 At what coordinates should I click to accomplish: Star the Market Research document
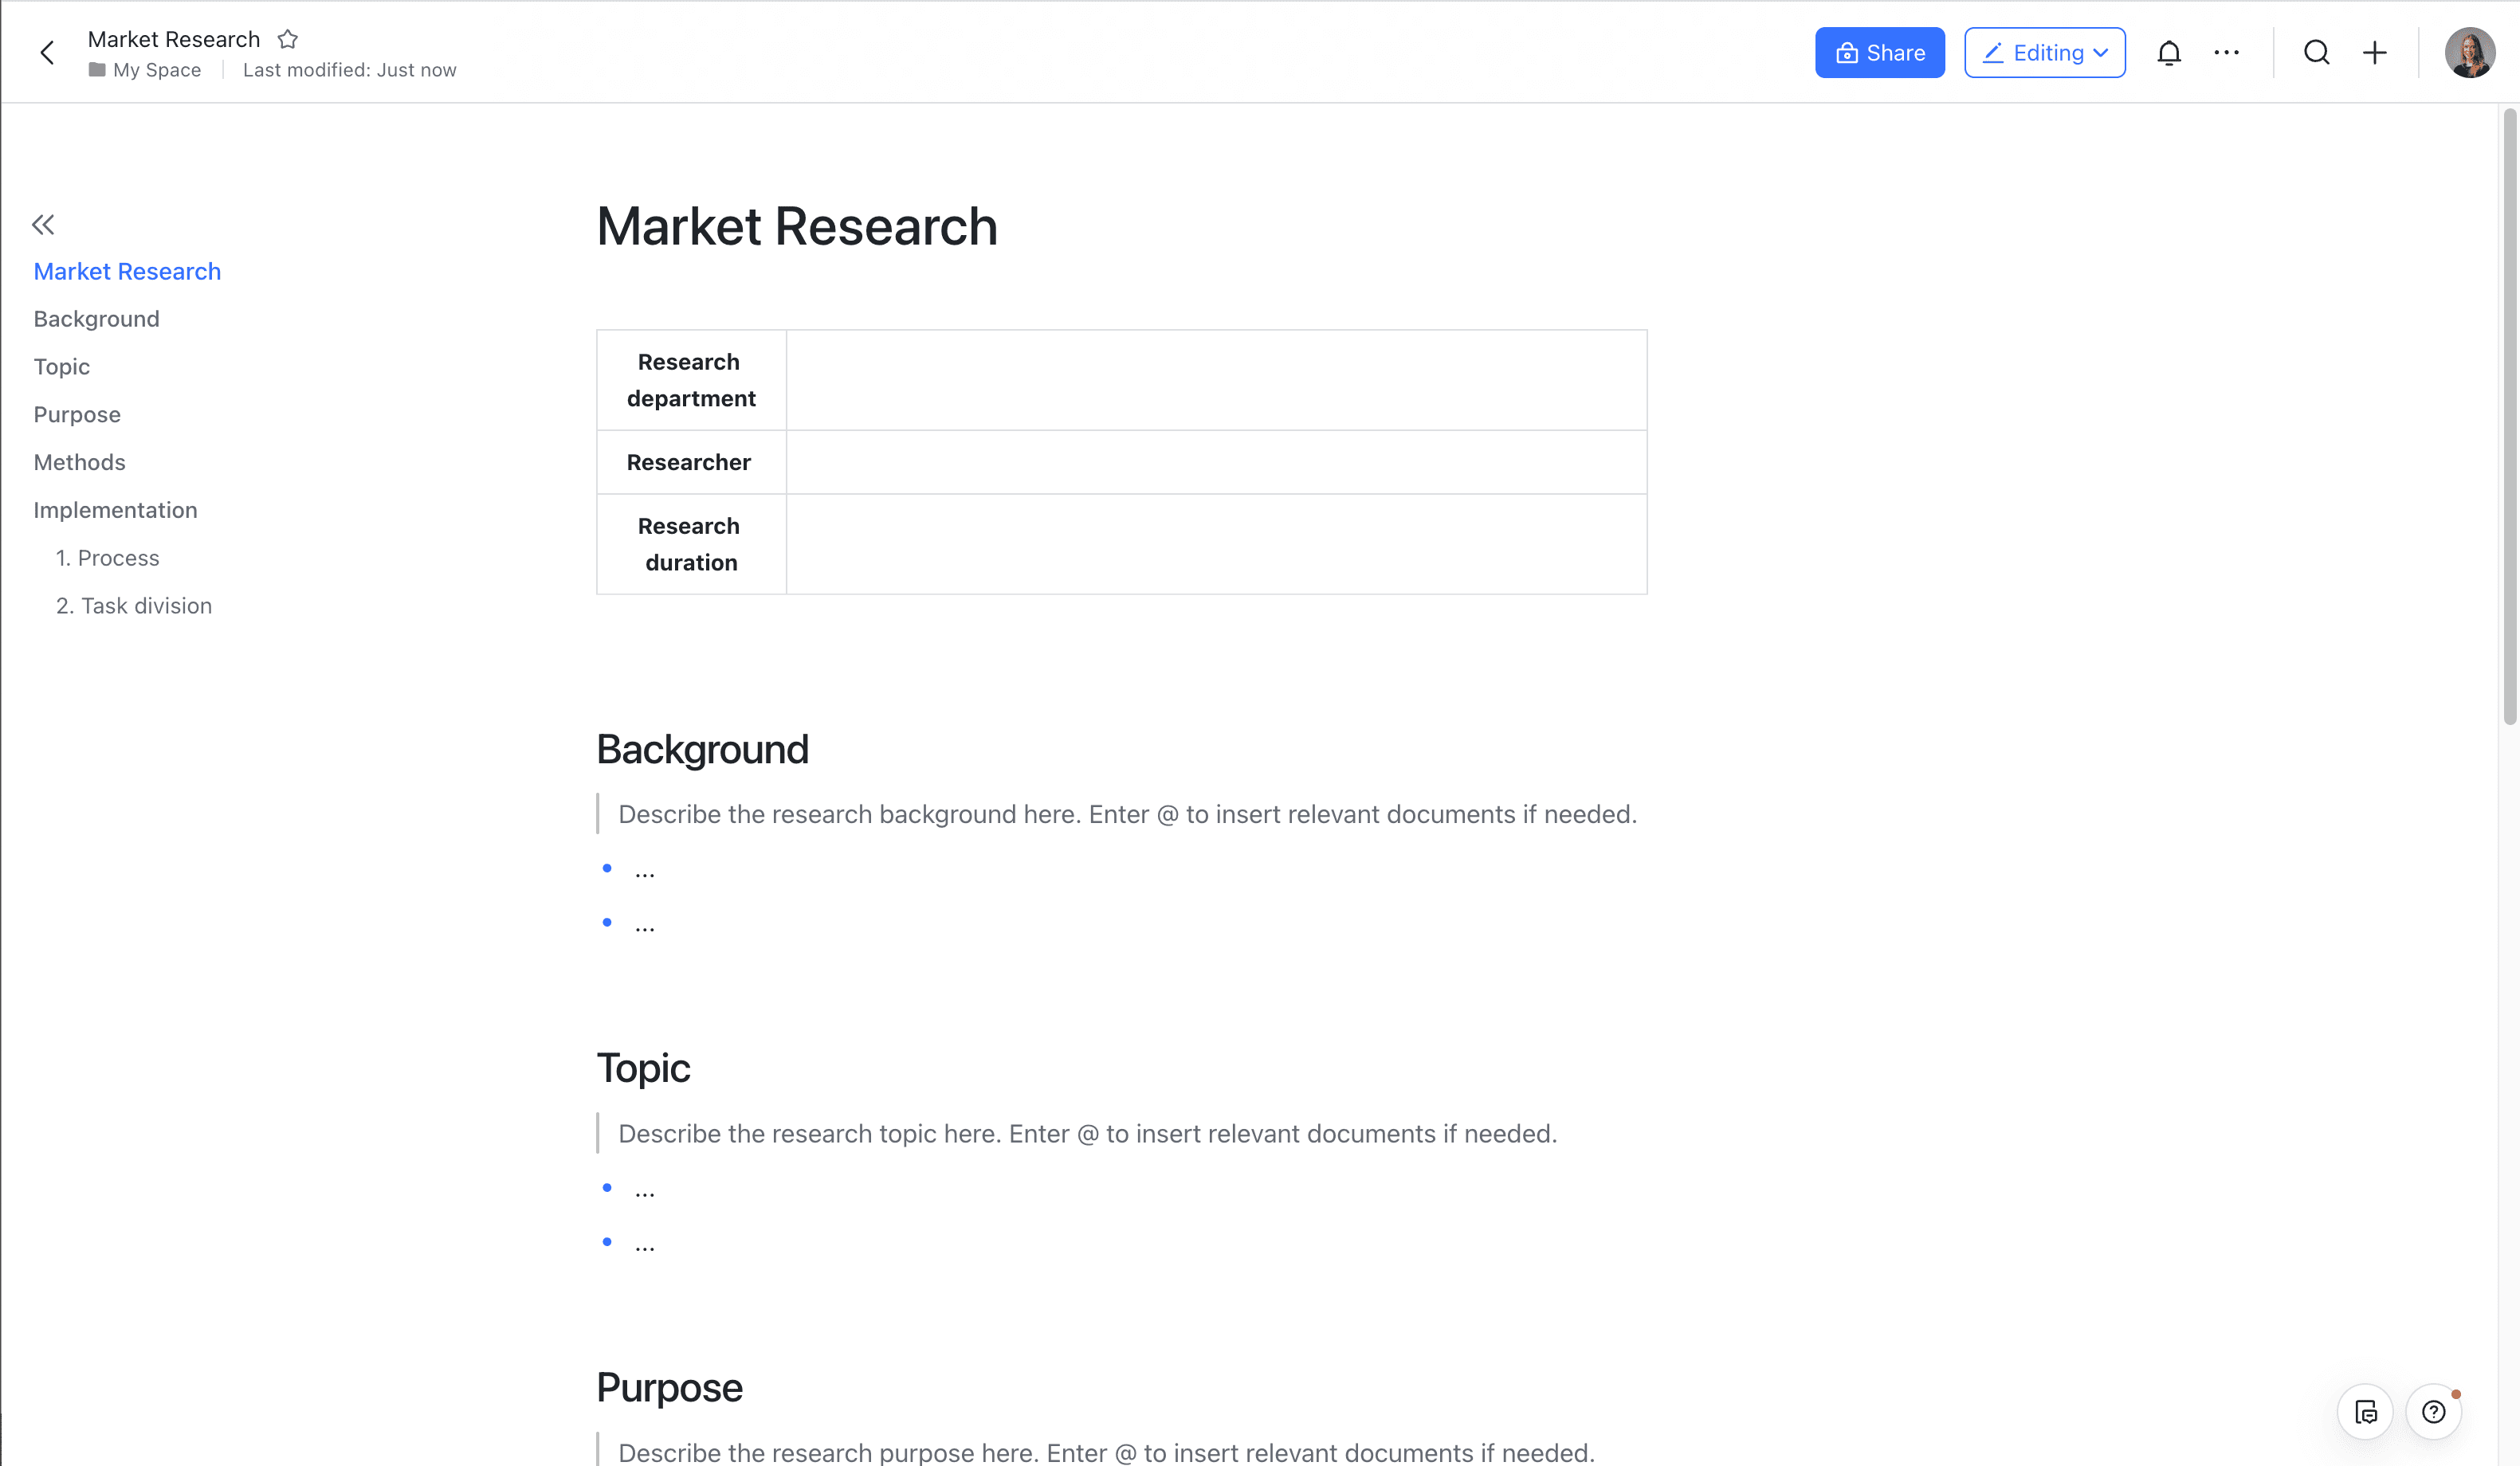pyautogui.click(x=288, y=39)
